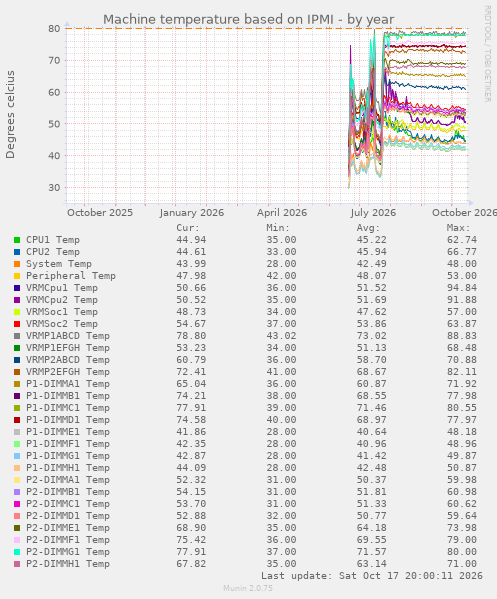Click CPU1 Temp average value 45.22
The height and width of the screenshot is (599, 497).
[x=372, y=240]
